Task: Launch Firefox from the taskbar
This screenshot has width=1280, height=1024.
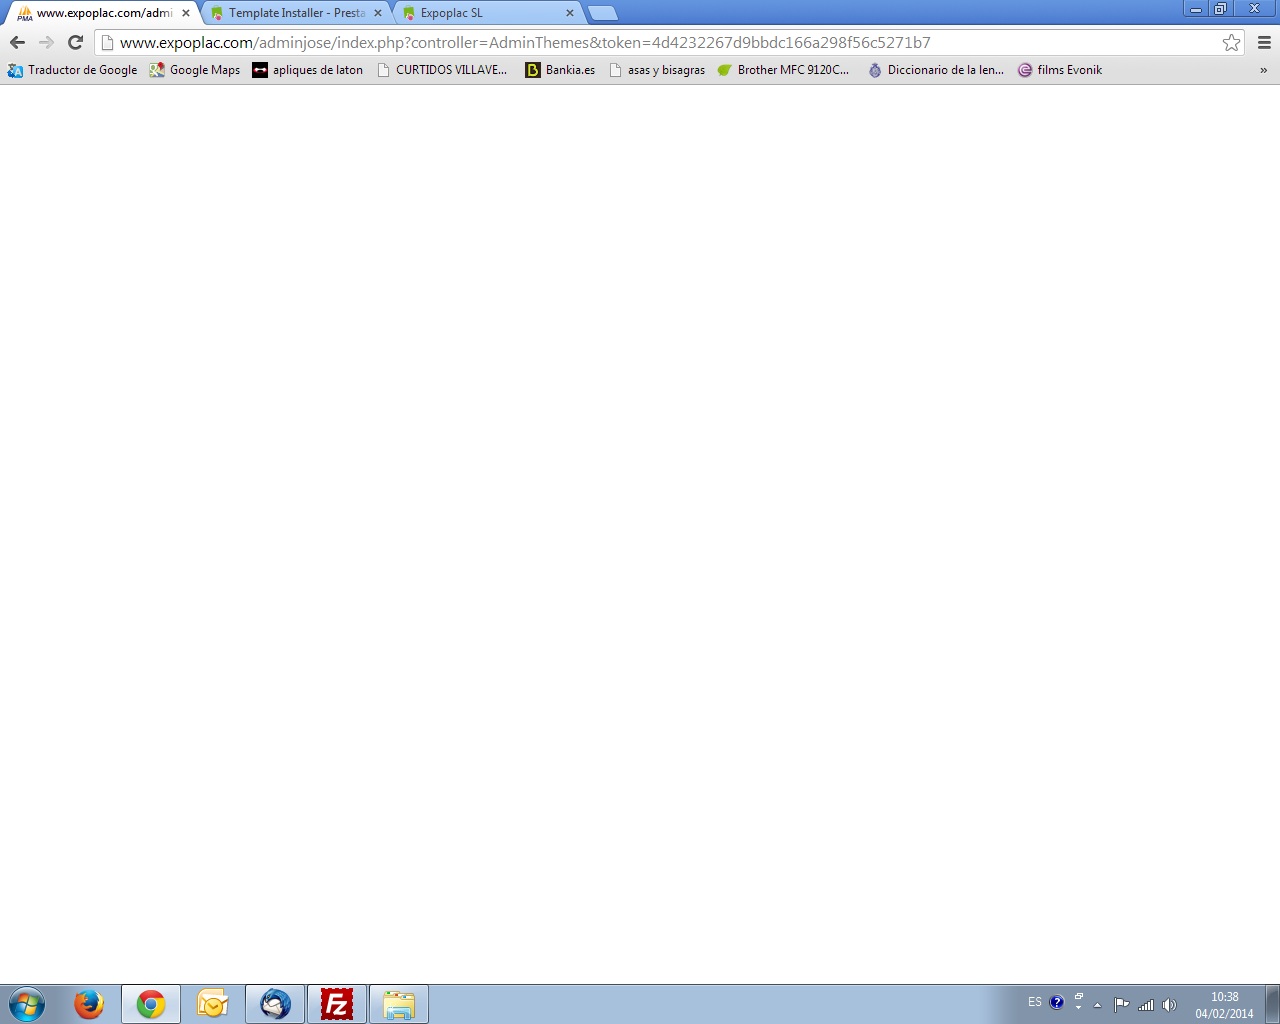Action: pos(89,1004)
